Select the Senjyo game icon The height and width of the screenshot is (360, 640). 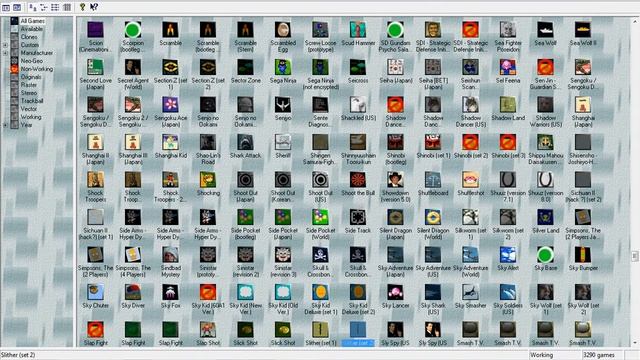(283, 105)
